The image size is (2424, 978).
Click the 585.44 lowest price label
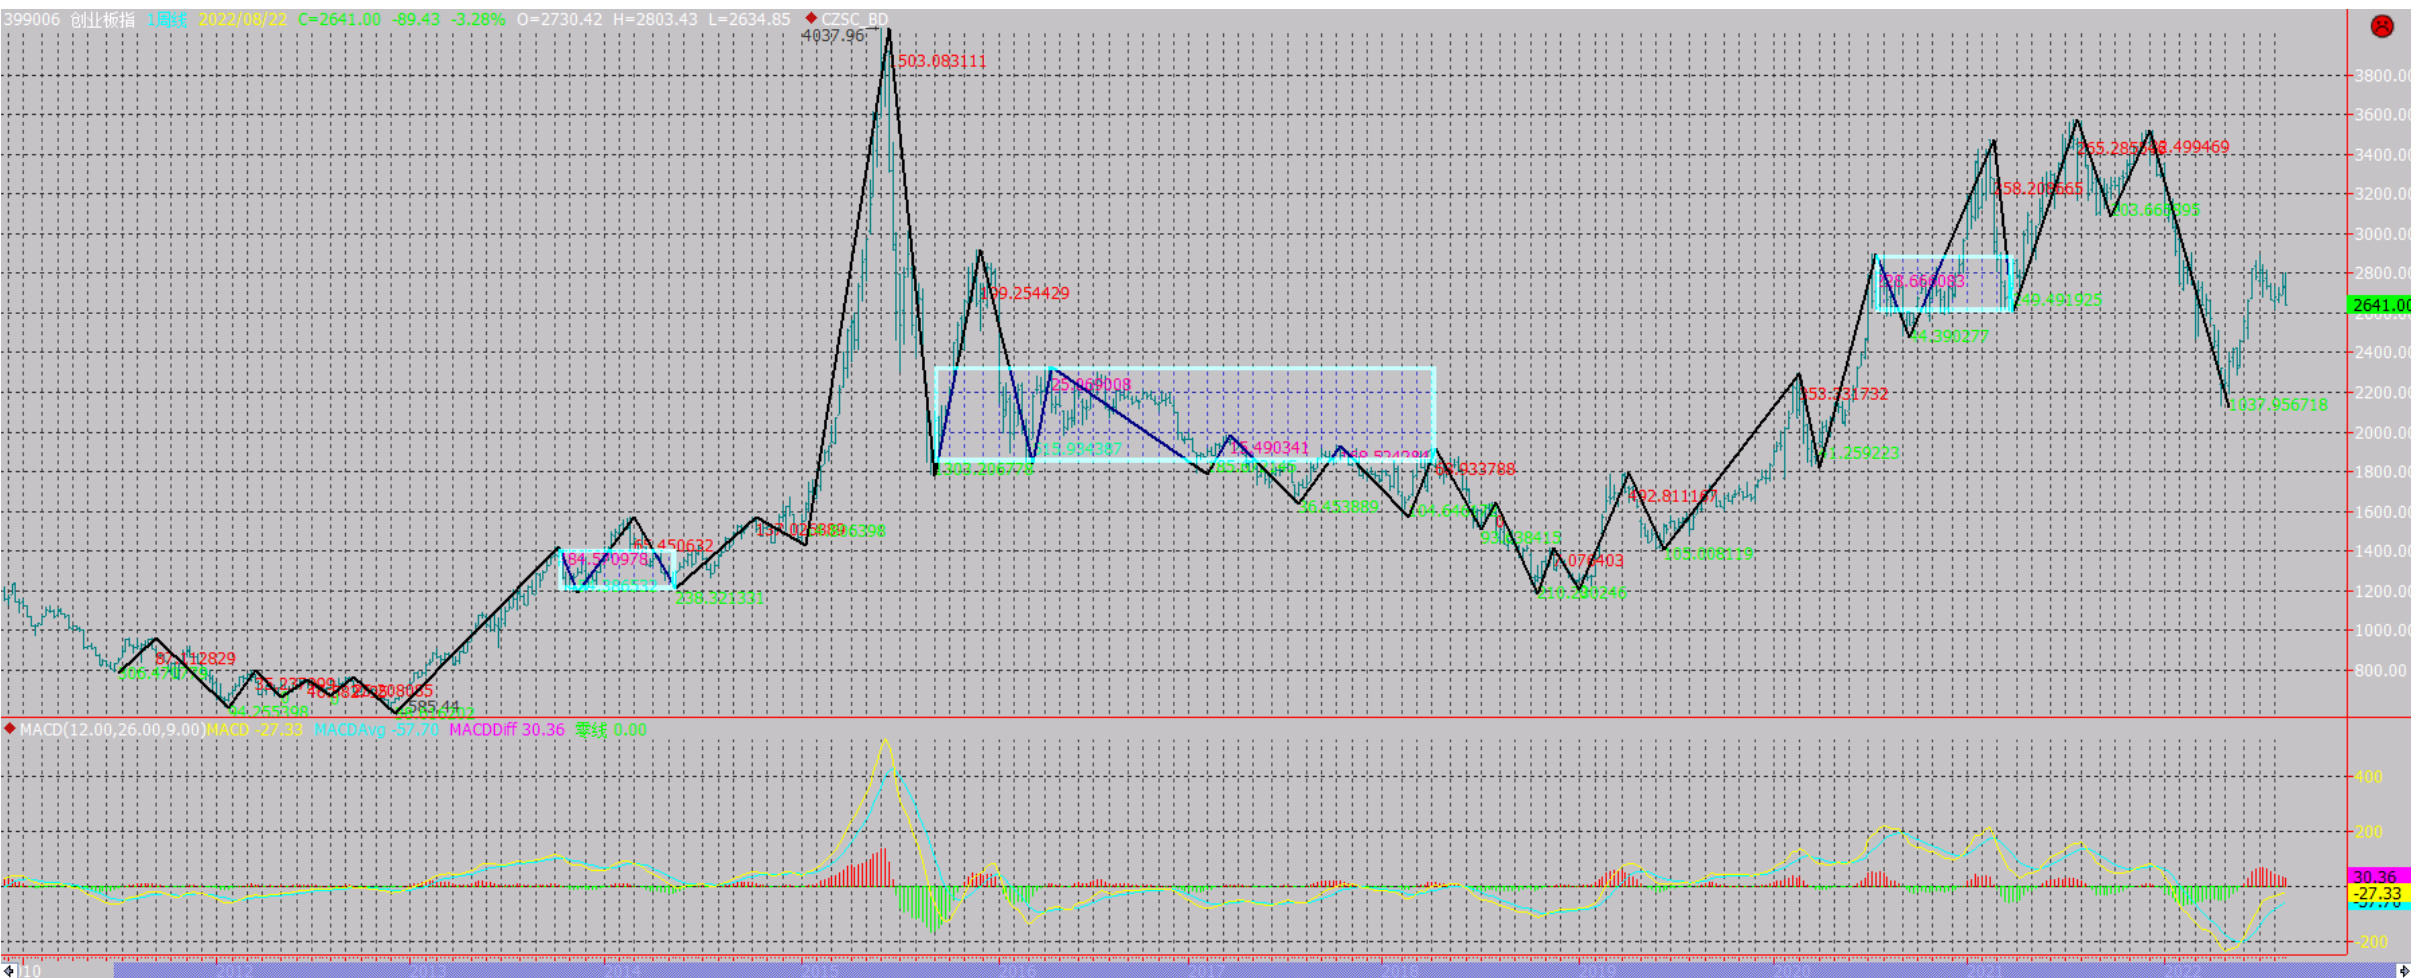434,707
